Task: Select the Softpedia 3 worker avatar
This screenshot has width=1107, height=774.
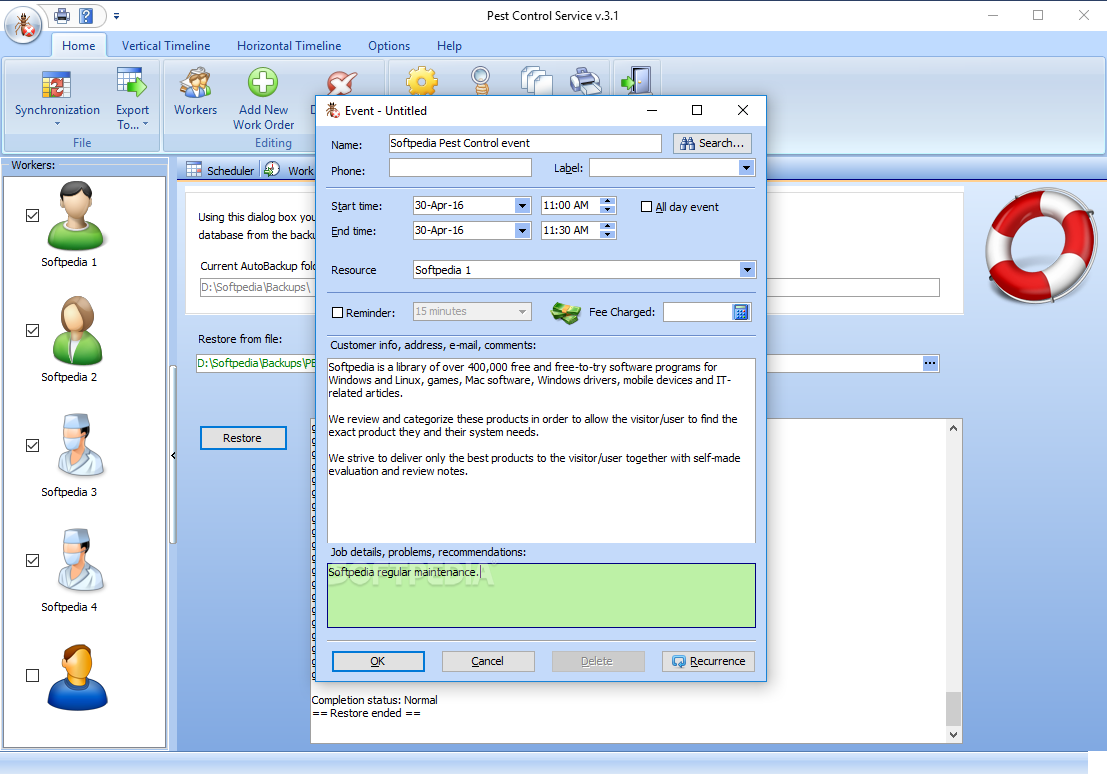Action: point(80,445)
